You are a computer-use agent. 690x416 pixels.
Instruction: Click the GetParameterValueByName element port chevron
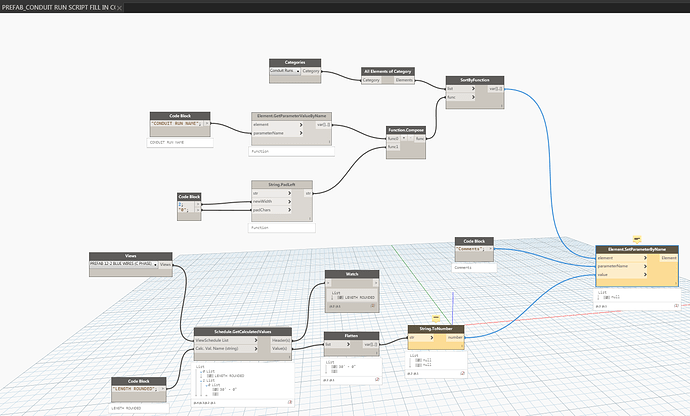(x=301, y=125)
